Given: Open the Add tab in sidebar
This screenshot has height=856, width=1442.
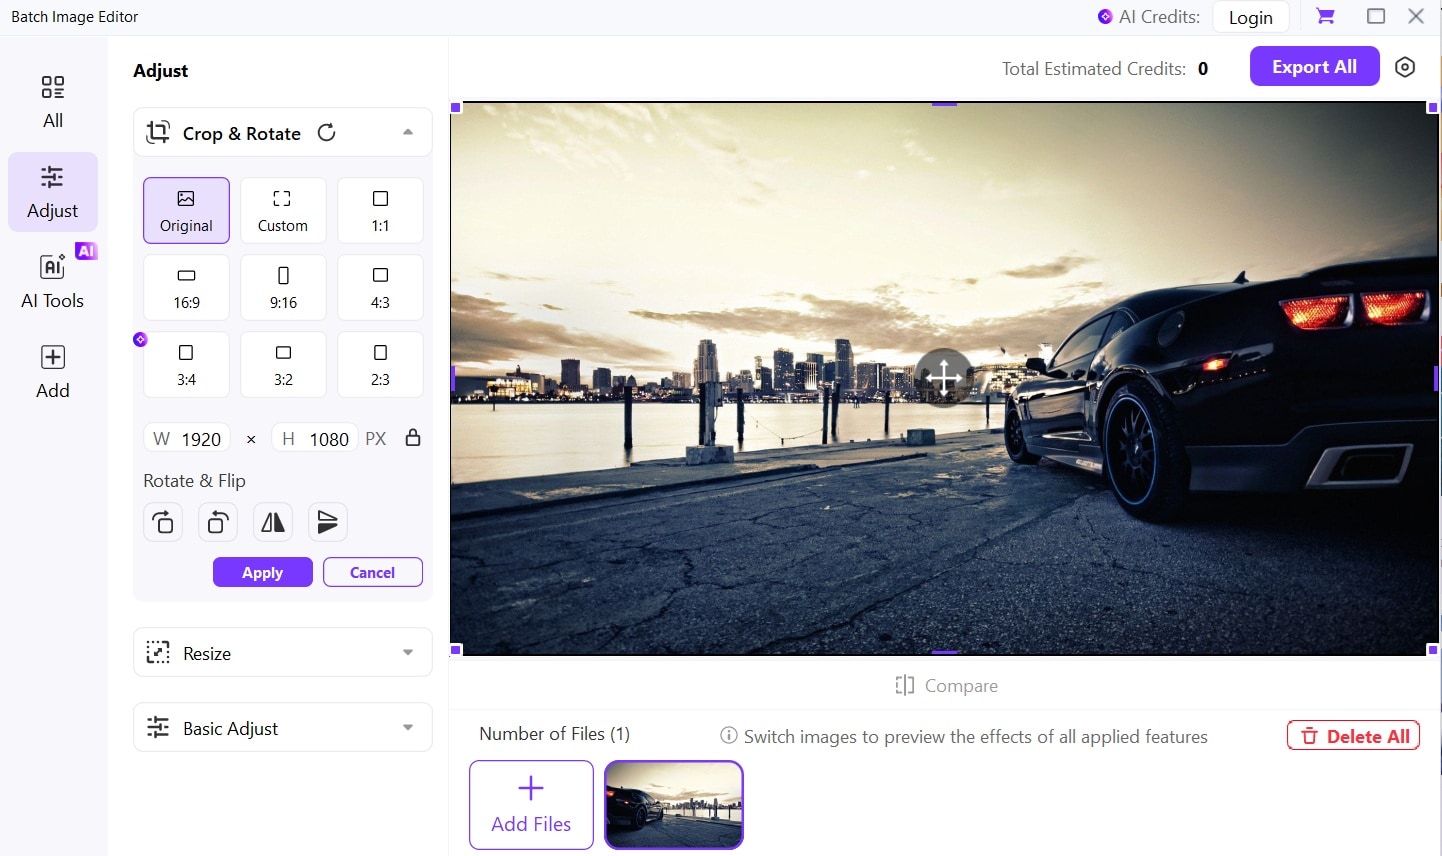Looking at the screenshot, I should click(53, 372).
